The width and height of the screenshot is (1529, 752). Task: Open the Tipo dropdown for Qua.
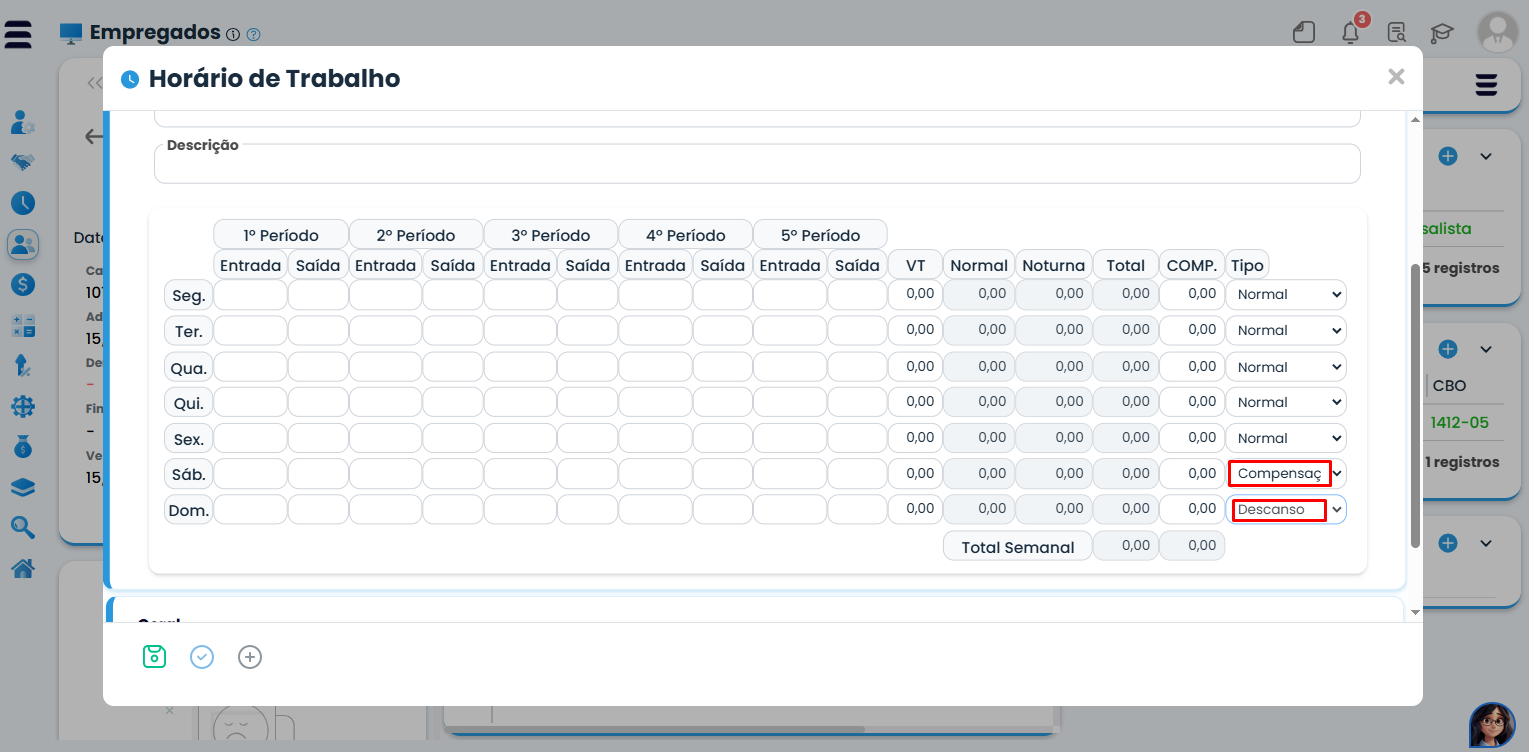(x=1286, y=367)
